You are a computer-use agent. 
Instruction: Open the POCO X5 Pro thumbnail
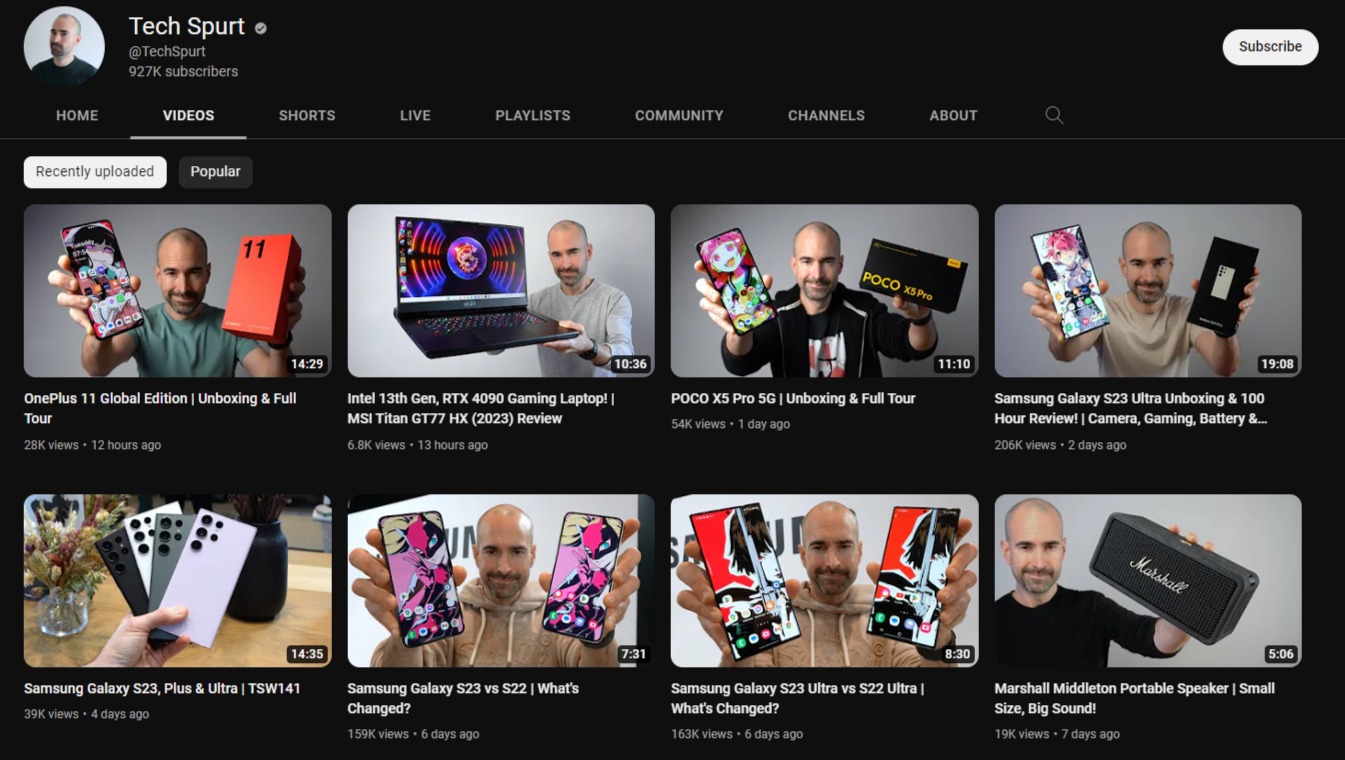coord(824,291)
